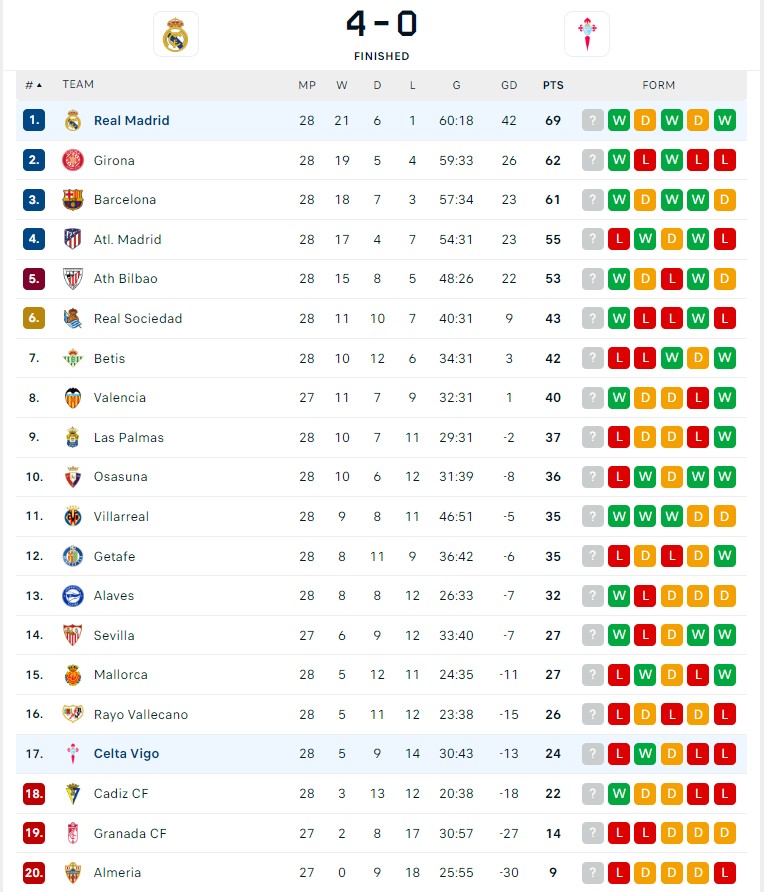This screenshot has height=892, width=764.
Task: Select the FORM column header
Action: [x=659, y=85]
